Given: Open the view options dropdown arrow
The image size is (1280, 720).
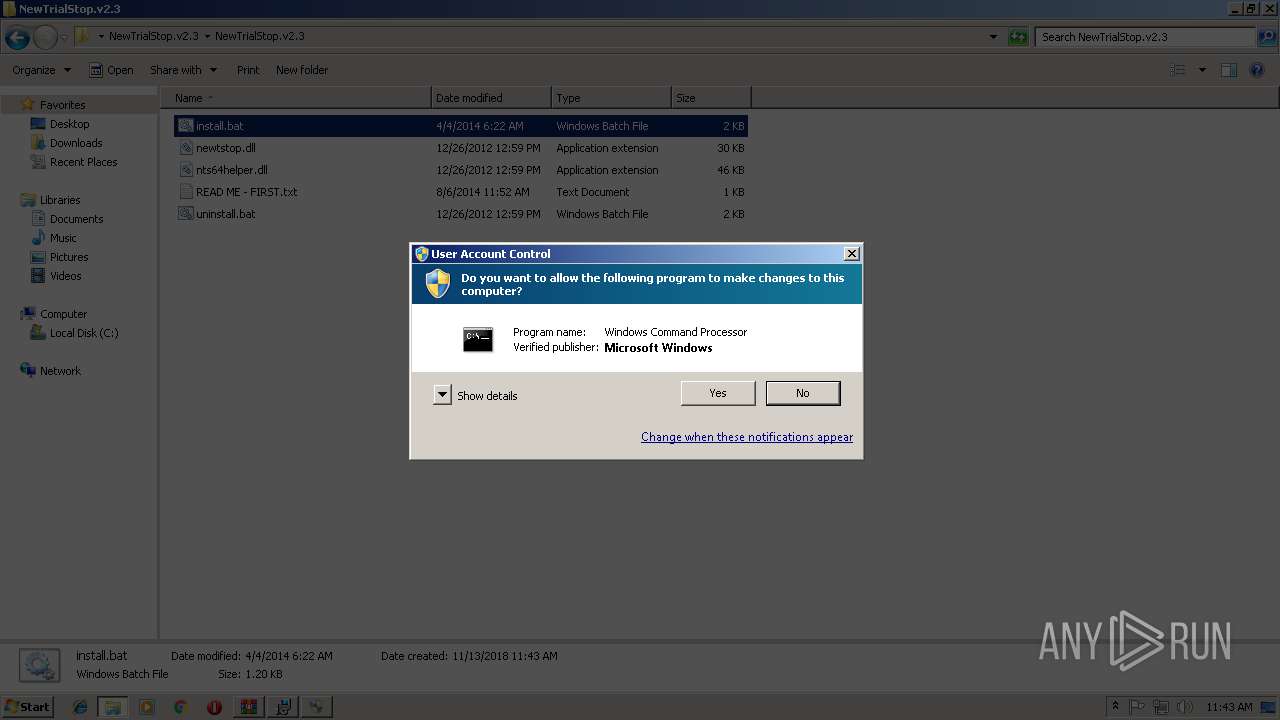Looking at the screenshot, I should [x=1202, y=70].
